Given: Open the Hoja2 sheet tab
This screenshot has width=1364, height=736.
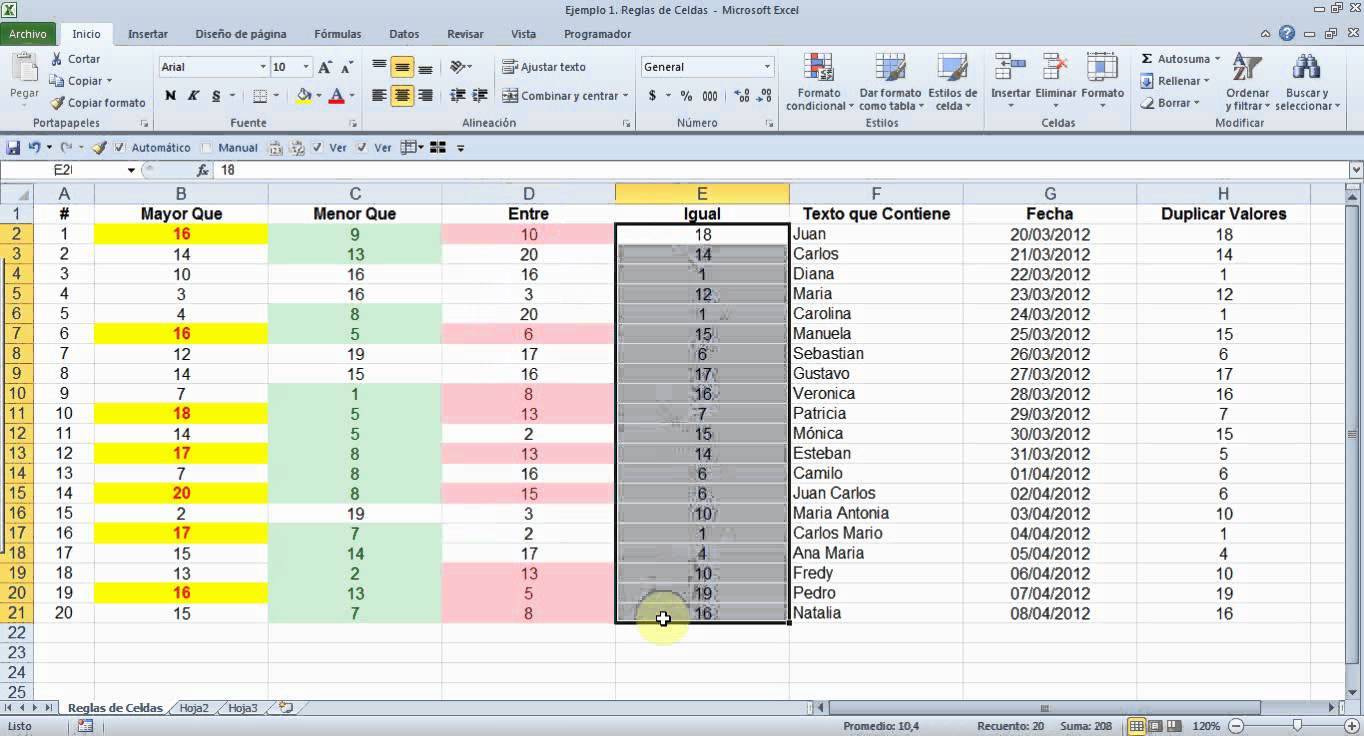Looking at the screenshot, I should pyautogui.click(x=194, y=708).
